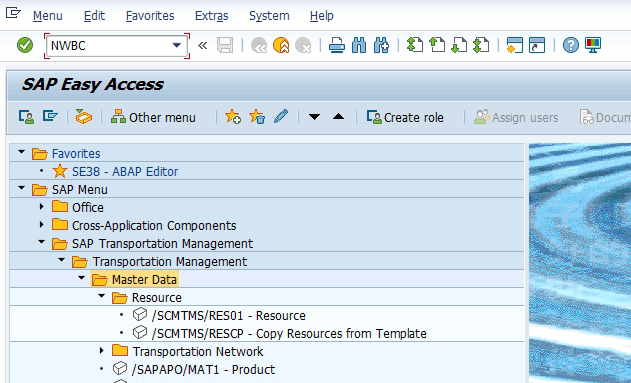Click the Save diskette icon

click(x=225, y=45)
